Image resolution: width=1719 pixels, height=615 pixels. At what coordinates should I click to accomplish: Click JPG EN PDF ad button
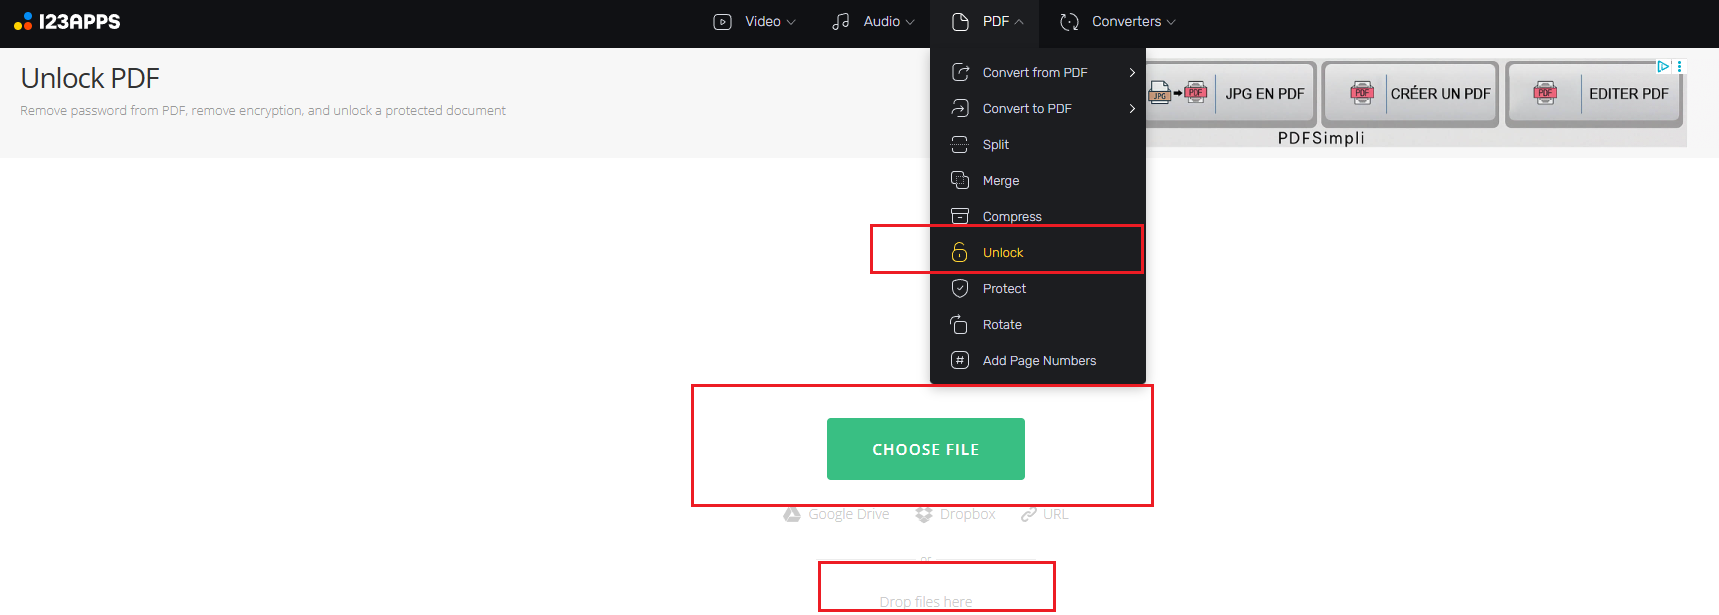pyautogui.click(x=1229, y=94)
